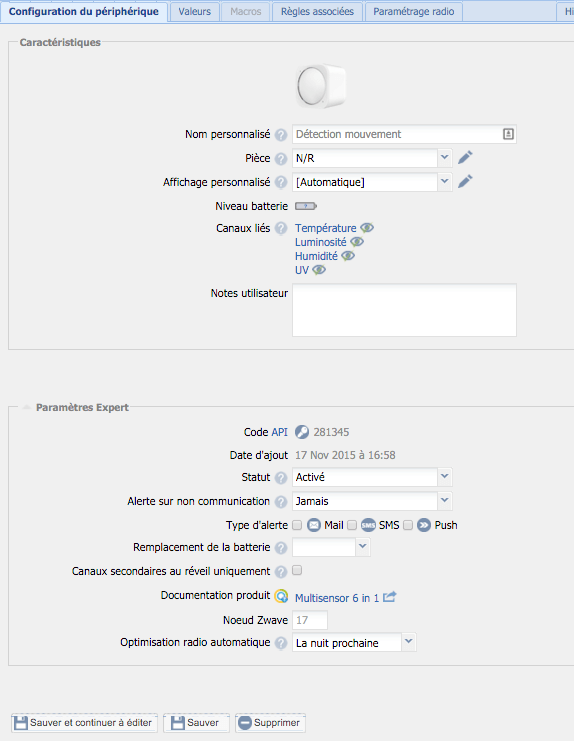
Task: Check Canaux secondaires au réveil uniquement
Action: pos(297,570)
